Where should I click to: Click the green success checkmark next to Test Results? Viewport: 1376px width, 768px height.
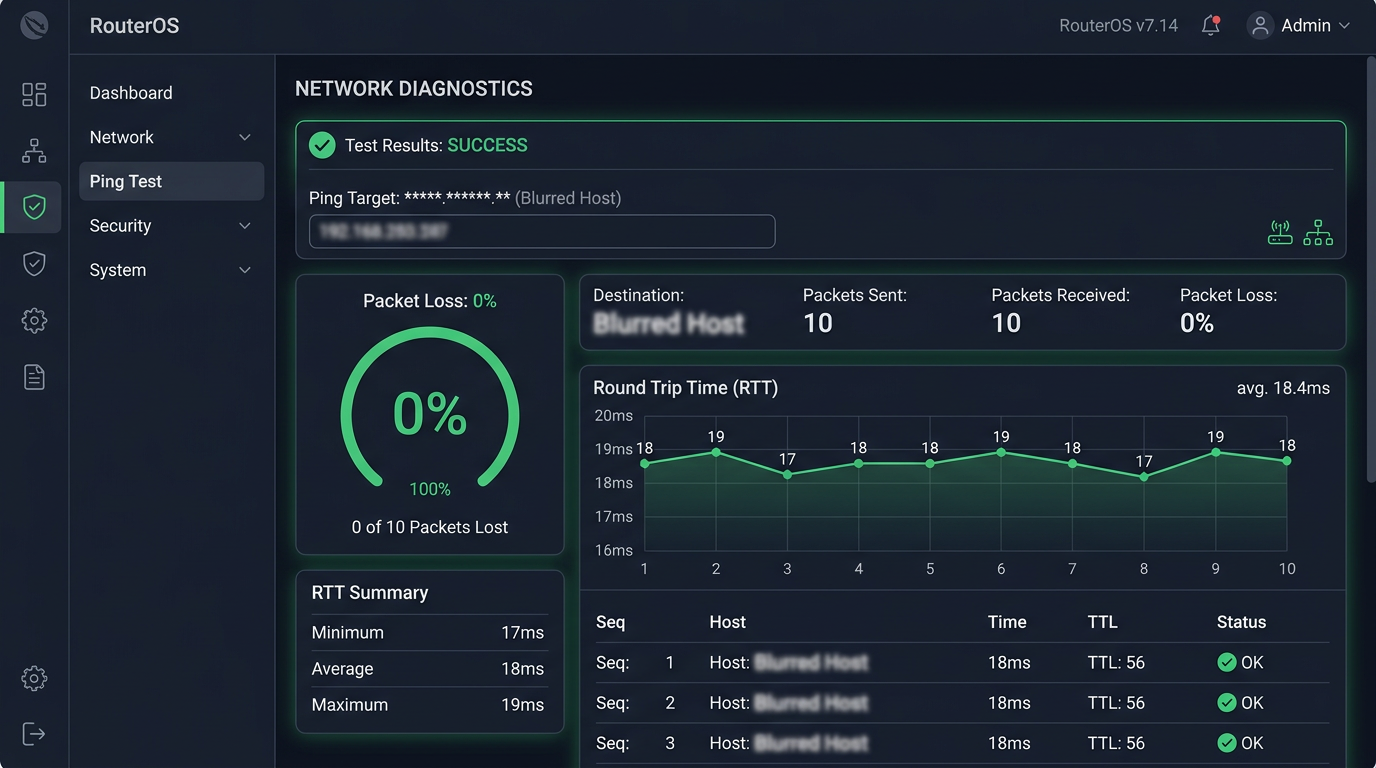point(322,146)
